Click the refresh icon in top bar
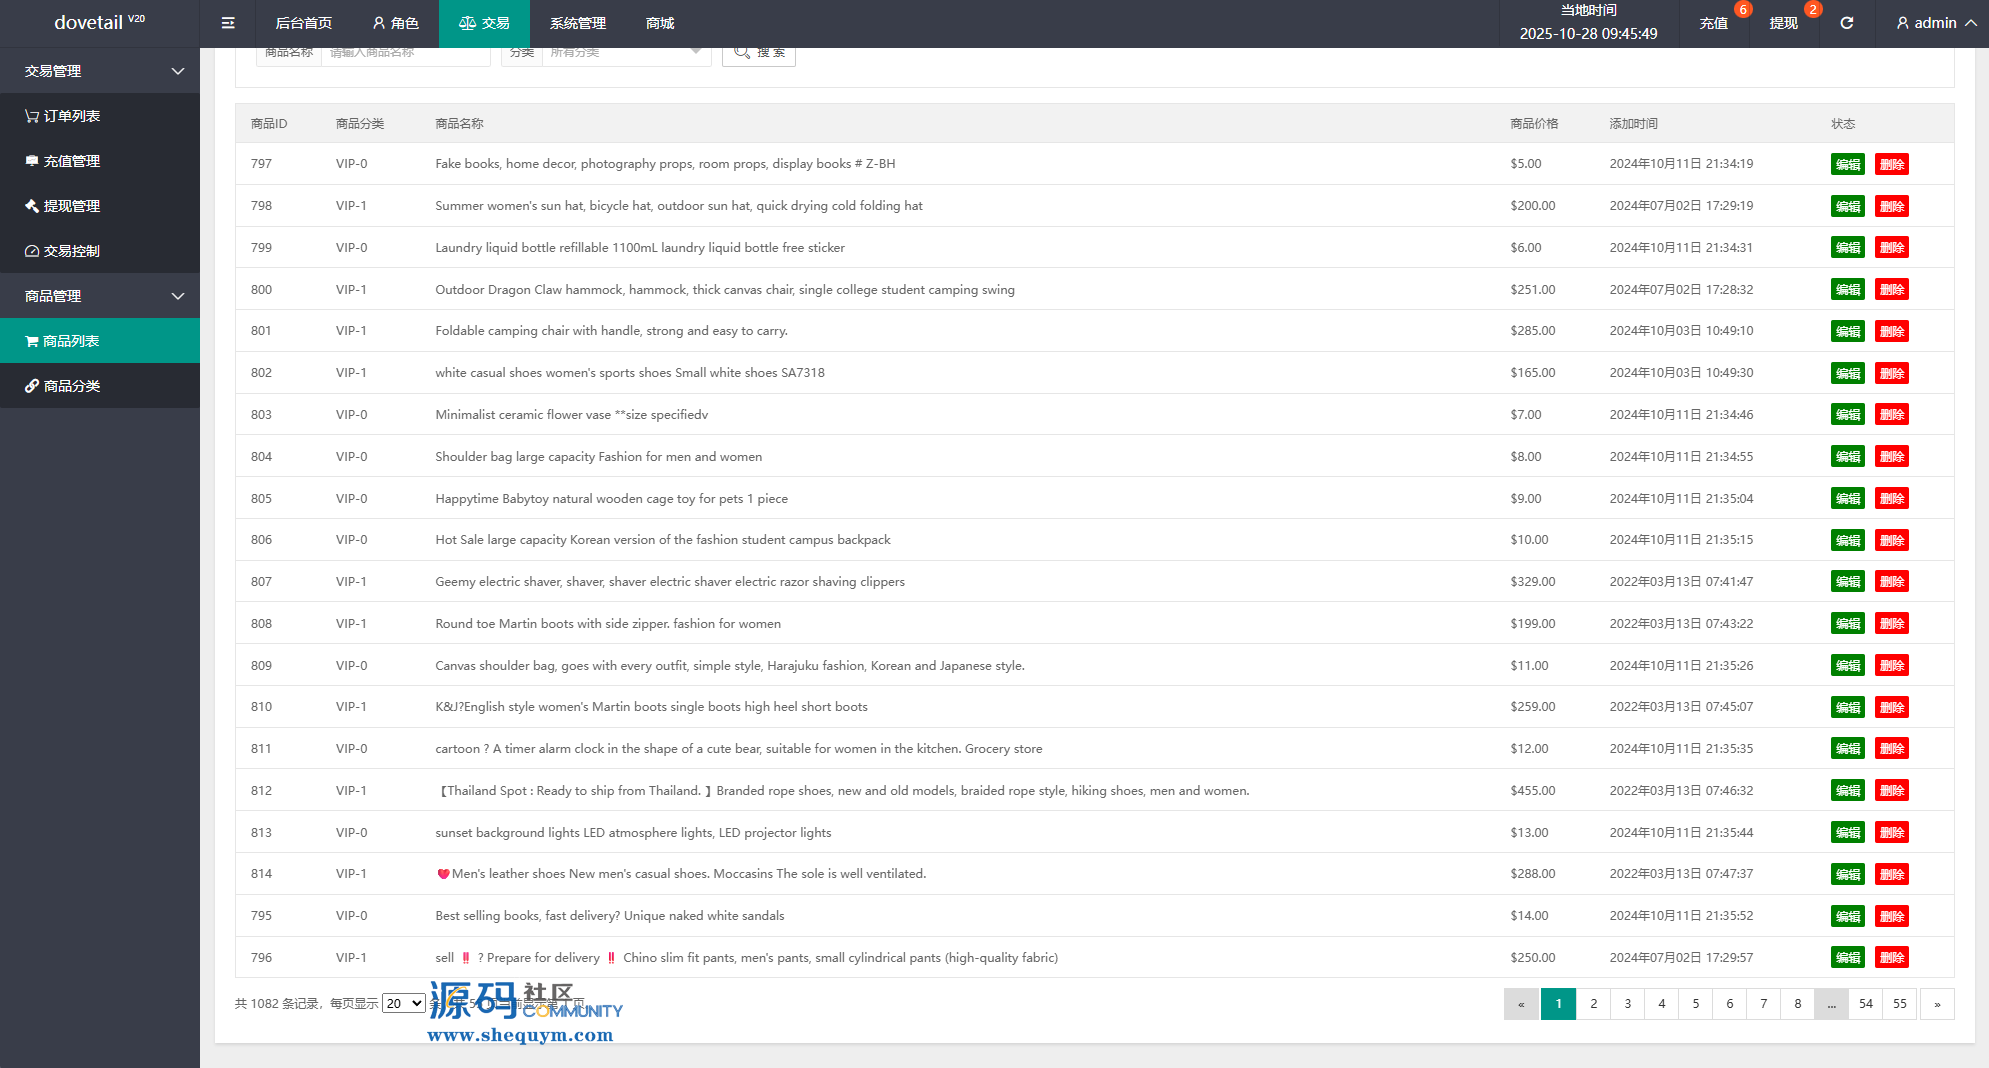This screenshot has height=1068, width=1989. (x=1846, y=23)
